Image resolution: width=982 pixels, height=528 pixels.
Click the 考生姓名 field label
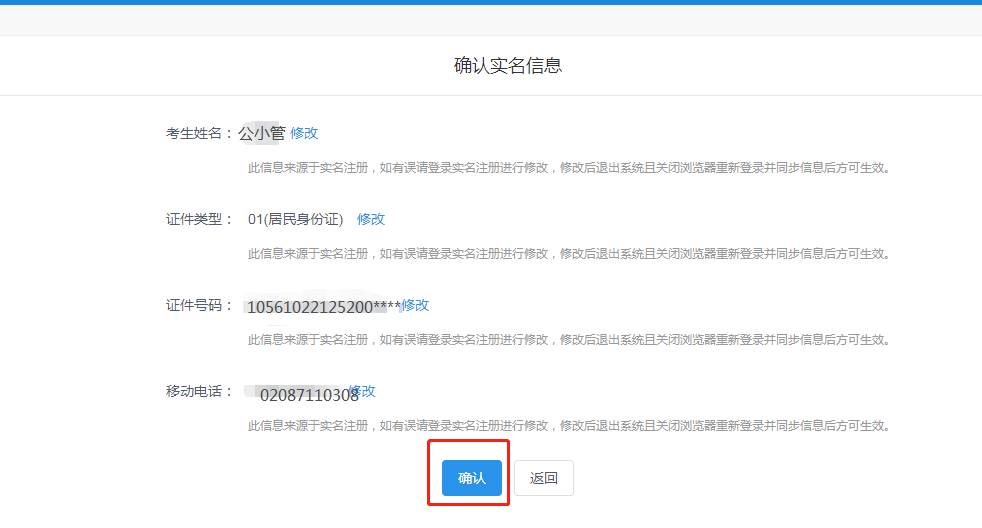point(199,133)
